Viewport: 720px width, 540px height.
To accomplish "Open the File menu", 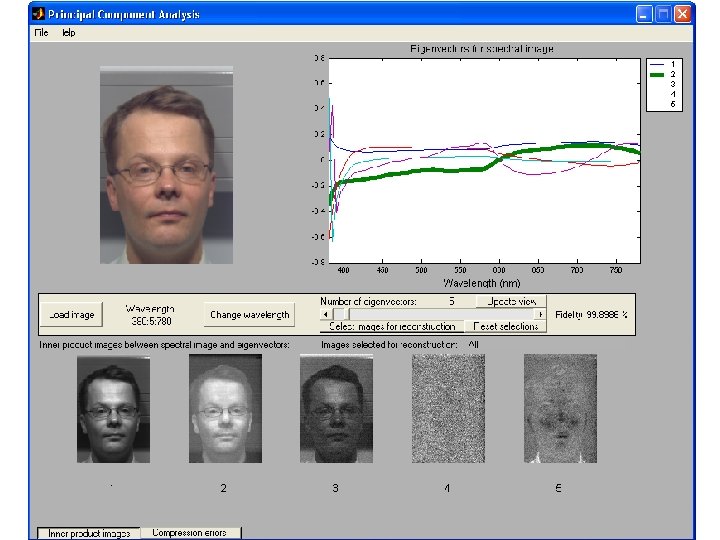I will click(x=41, y=33).
